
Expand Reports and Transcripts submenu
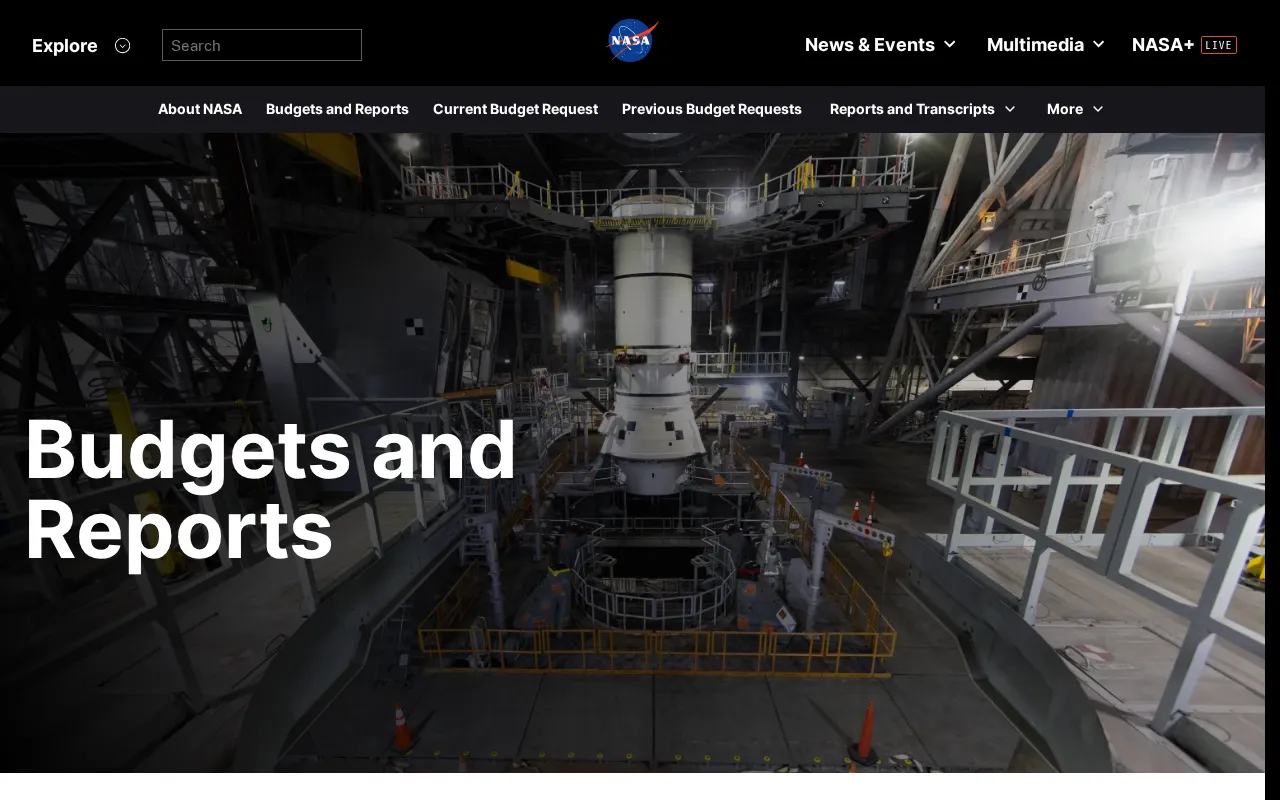coord(922,109)
